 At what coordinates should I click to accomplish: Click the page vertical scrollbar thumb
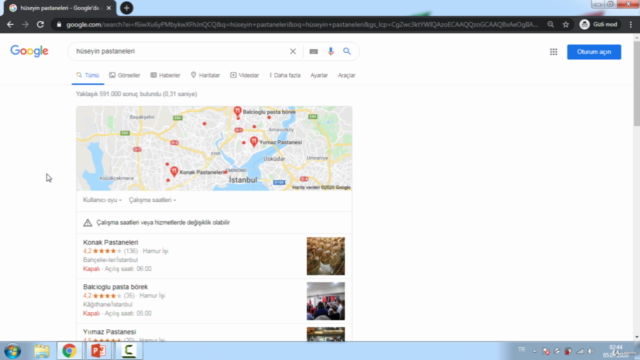tap(637, 84)
